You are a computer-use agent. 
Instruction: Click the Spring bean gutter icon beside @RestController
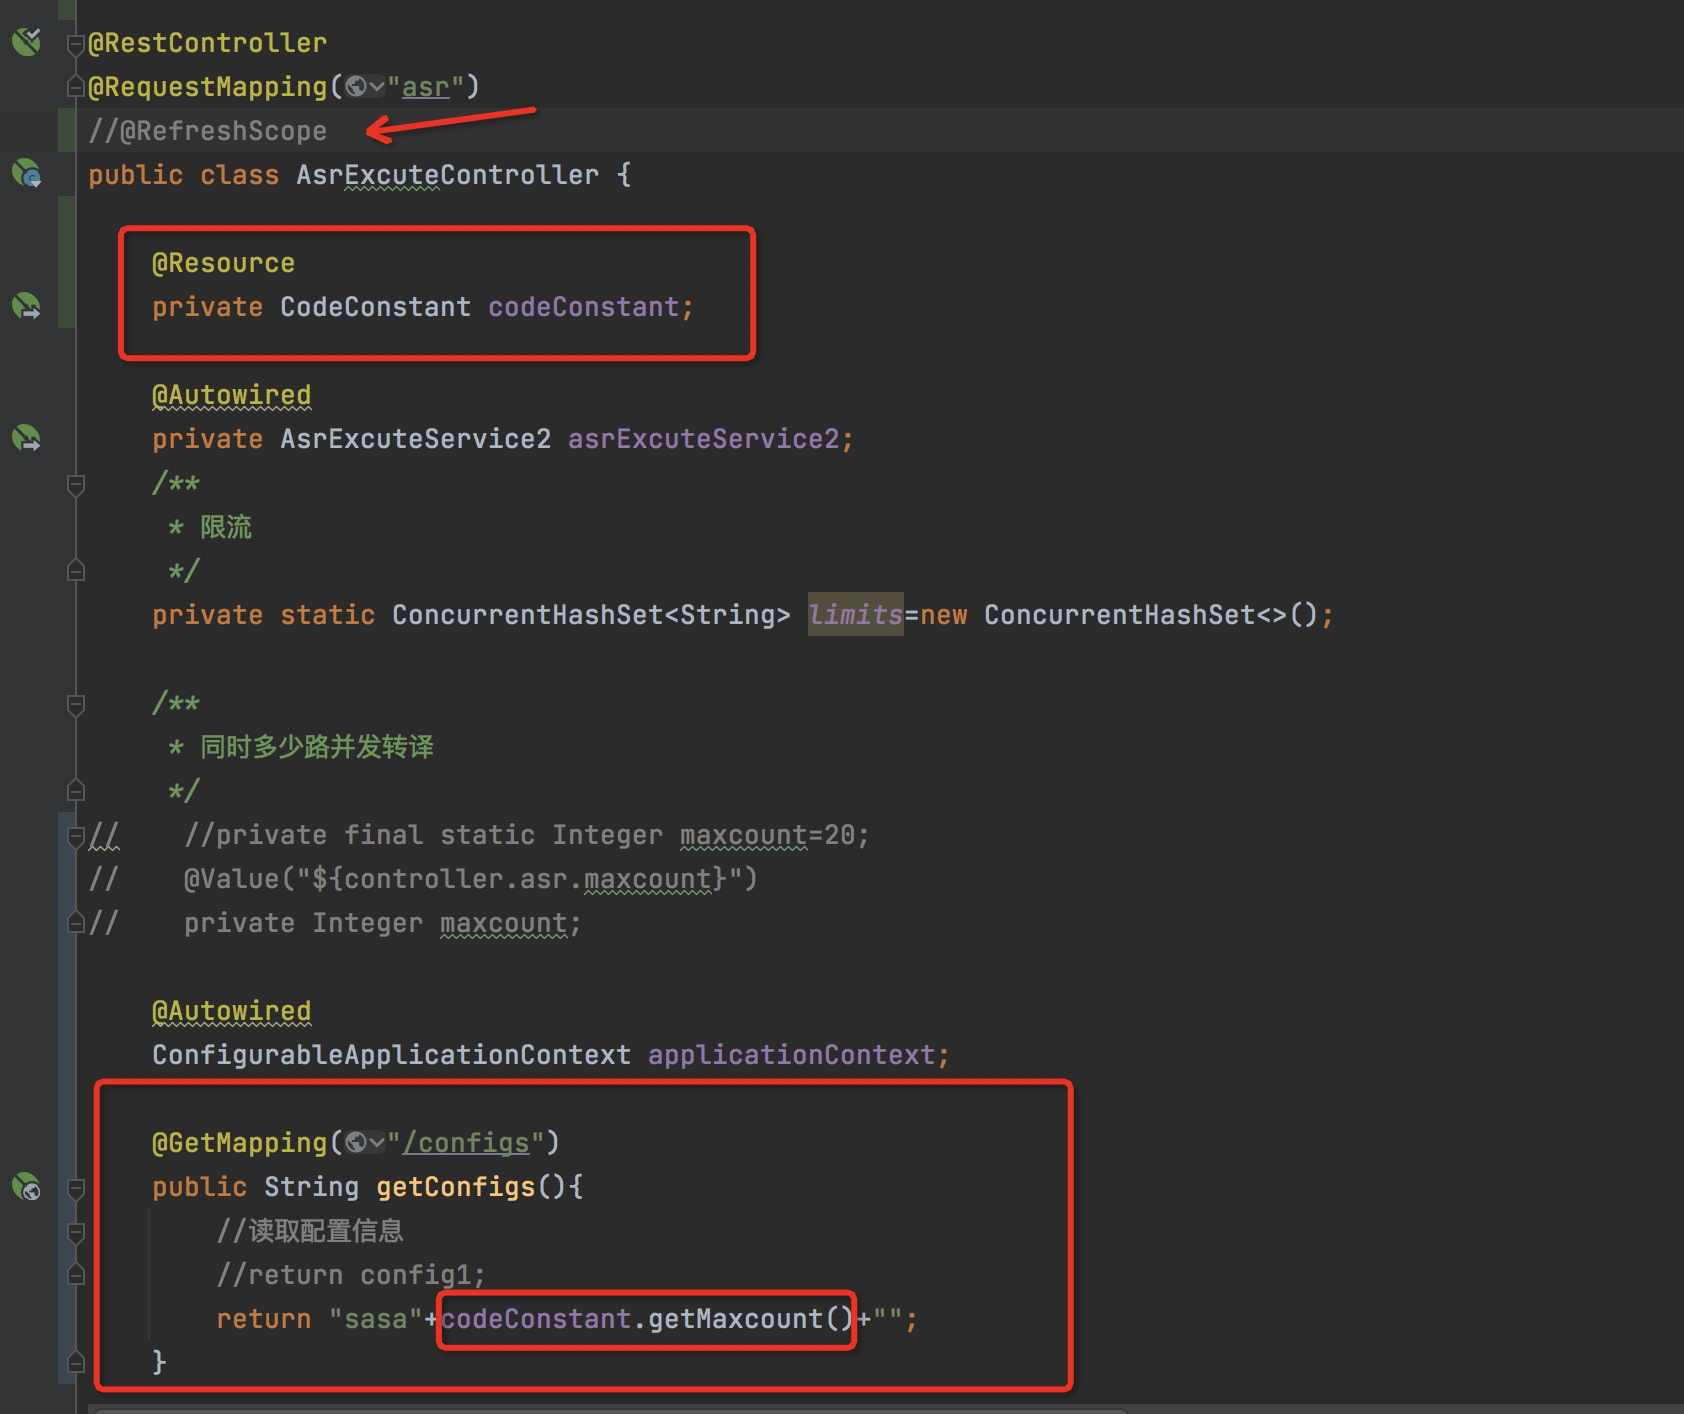[27, 42]
